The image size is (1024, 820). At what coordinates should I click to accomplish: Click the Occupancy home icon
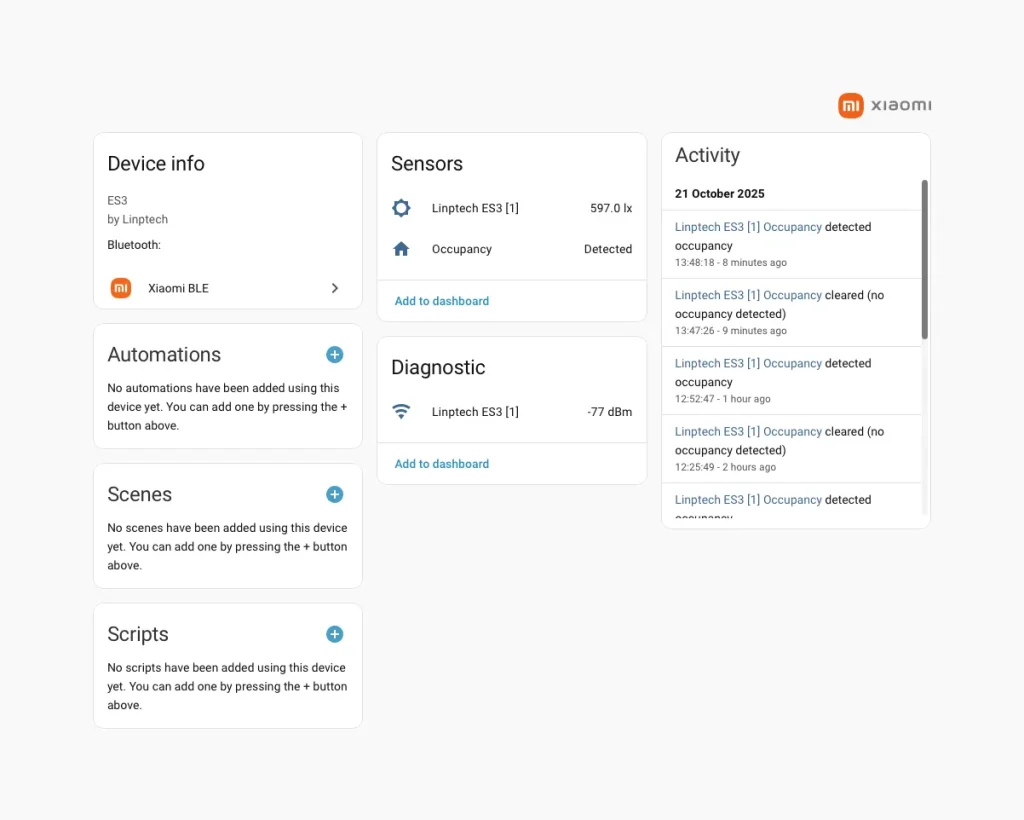tap(401, 249)
